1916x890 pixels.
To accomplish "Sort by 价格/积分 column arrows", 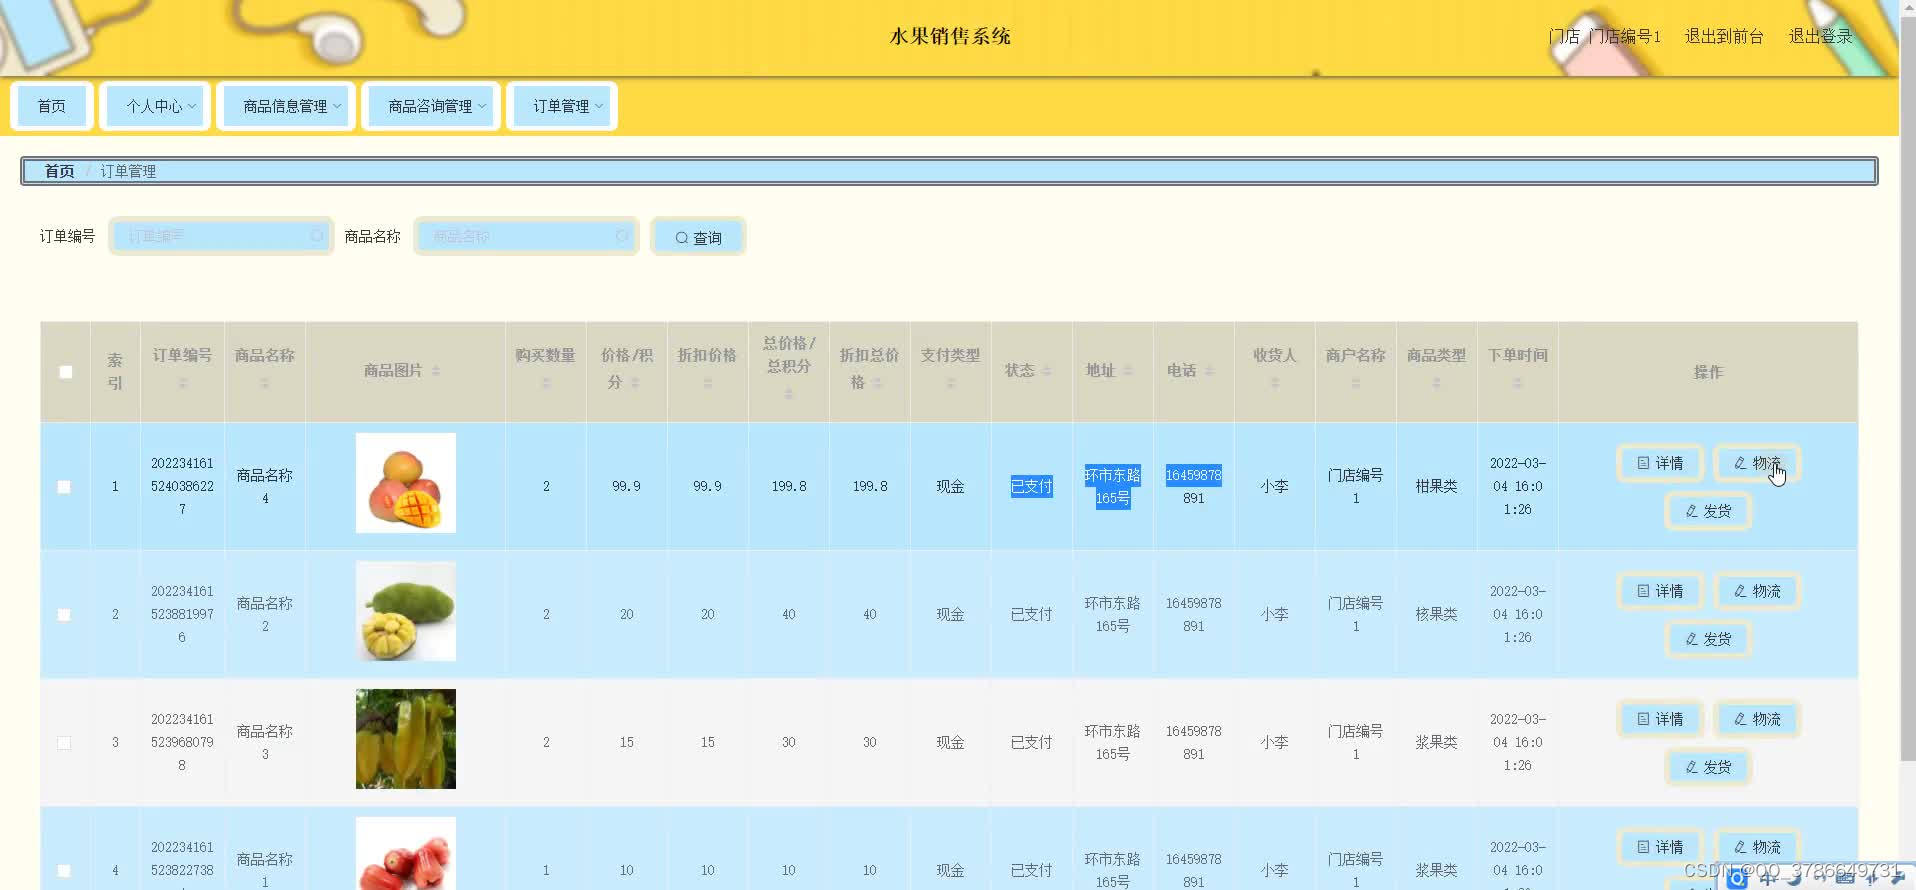I will [635, 383].
